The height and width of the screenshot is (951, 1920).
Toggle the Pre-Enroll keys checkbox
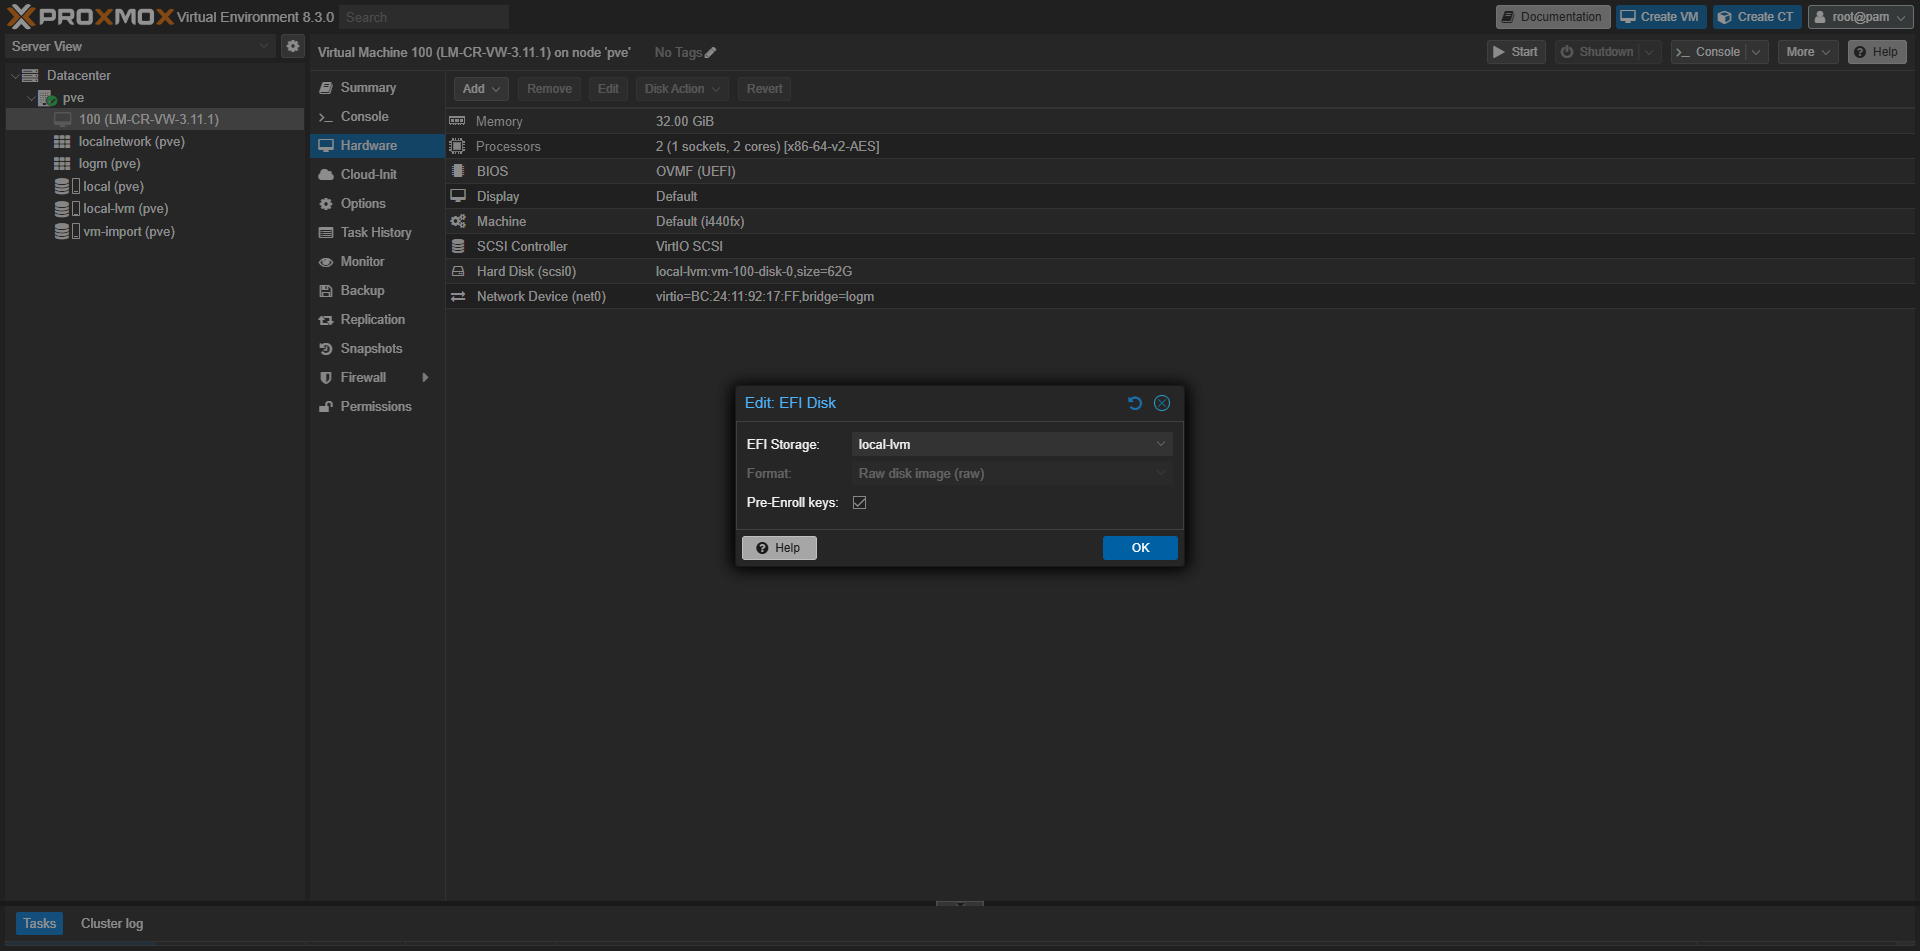(859, 503)
